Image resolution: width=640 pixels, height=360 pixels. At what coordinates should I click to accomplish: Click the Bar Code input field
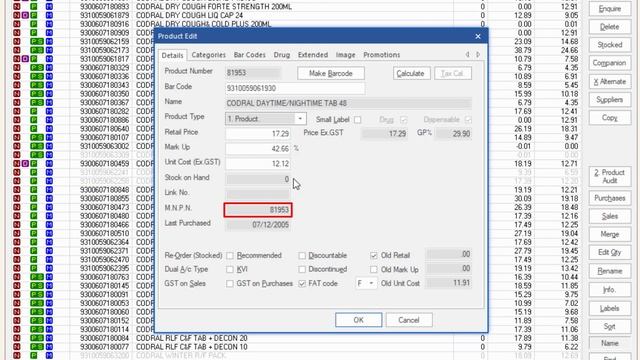(x=295, y=88)
